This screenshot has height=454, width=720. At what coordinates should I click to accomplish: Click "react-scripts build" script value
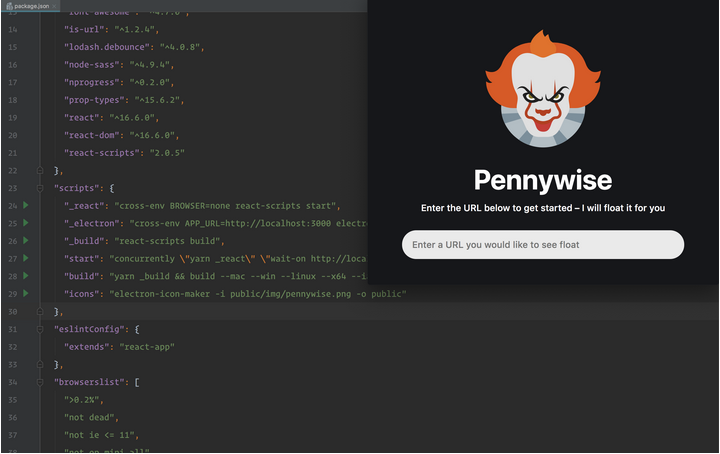point(166,241)
